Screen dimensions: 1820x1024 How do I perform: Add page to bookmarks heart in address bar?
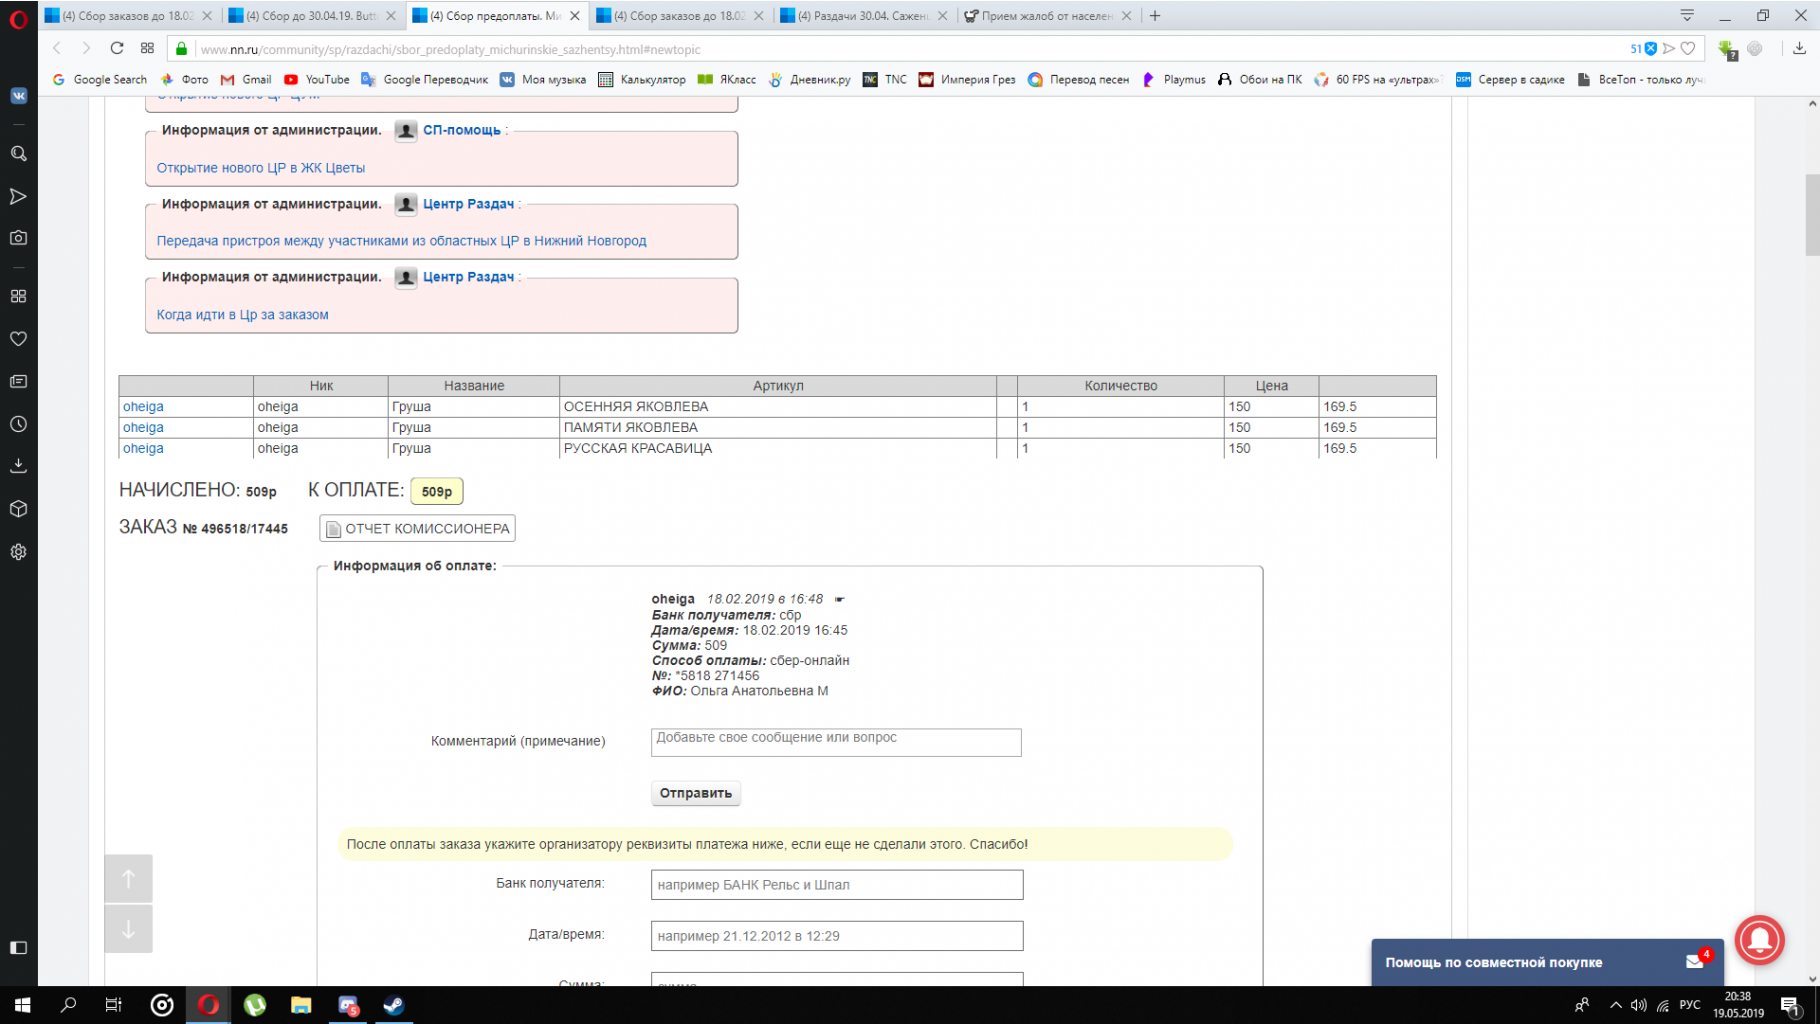[x=1688, y=48]
